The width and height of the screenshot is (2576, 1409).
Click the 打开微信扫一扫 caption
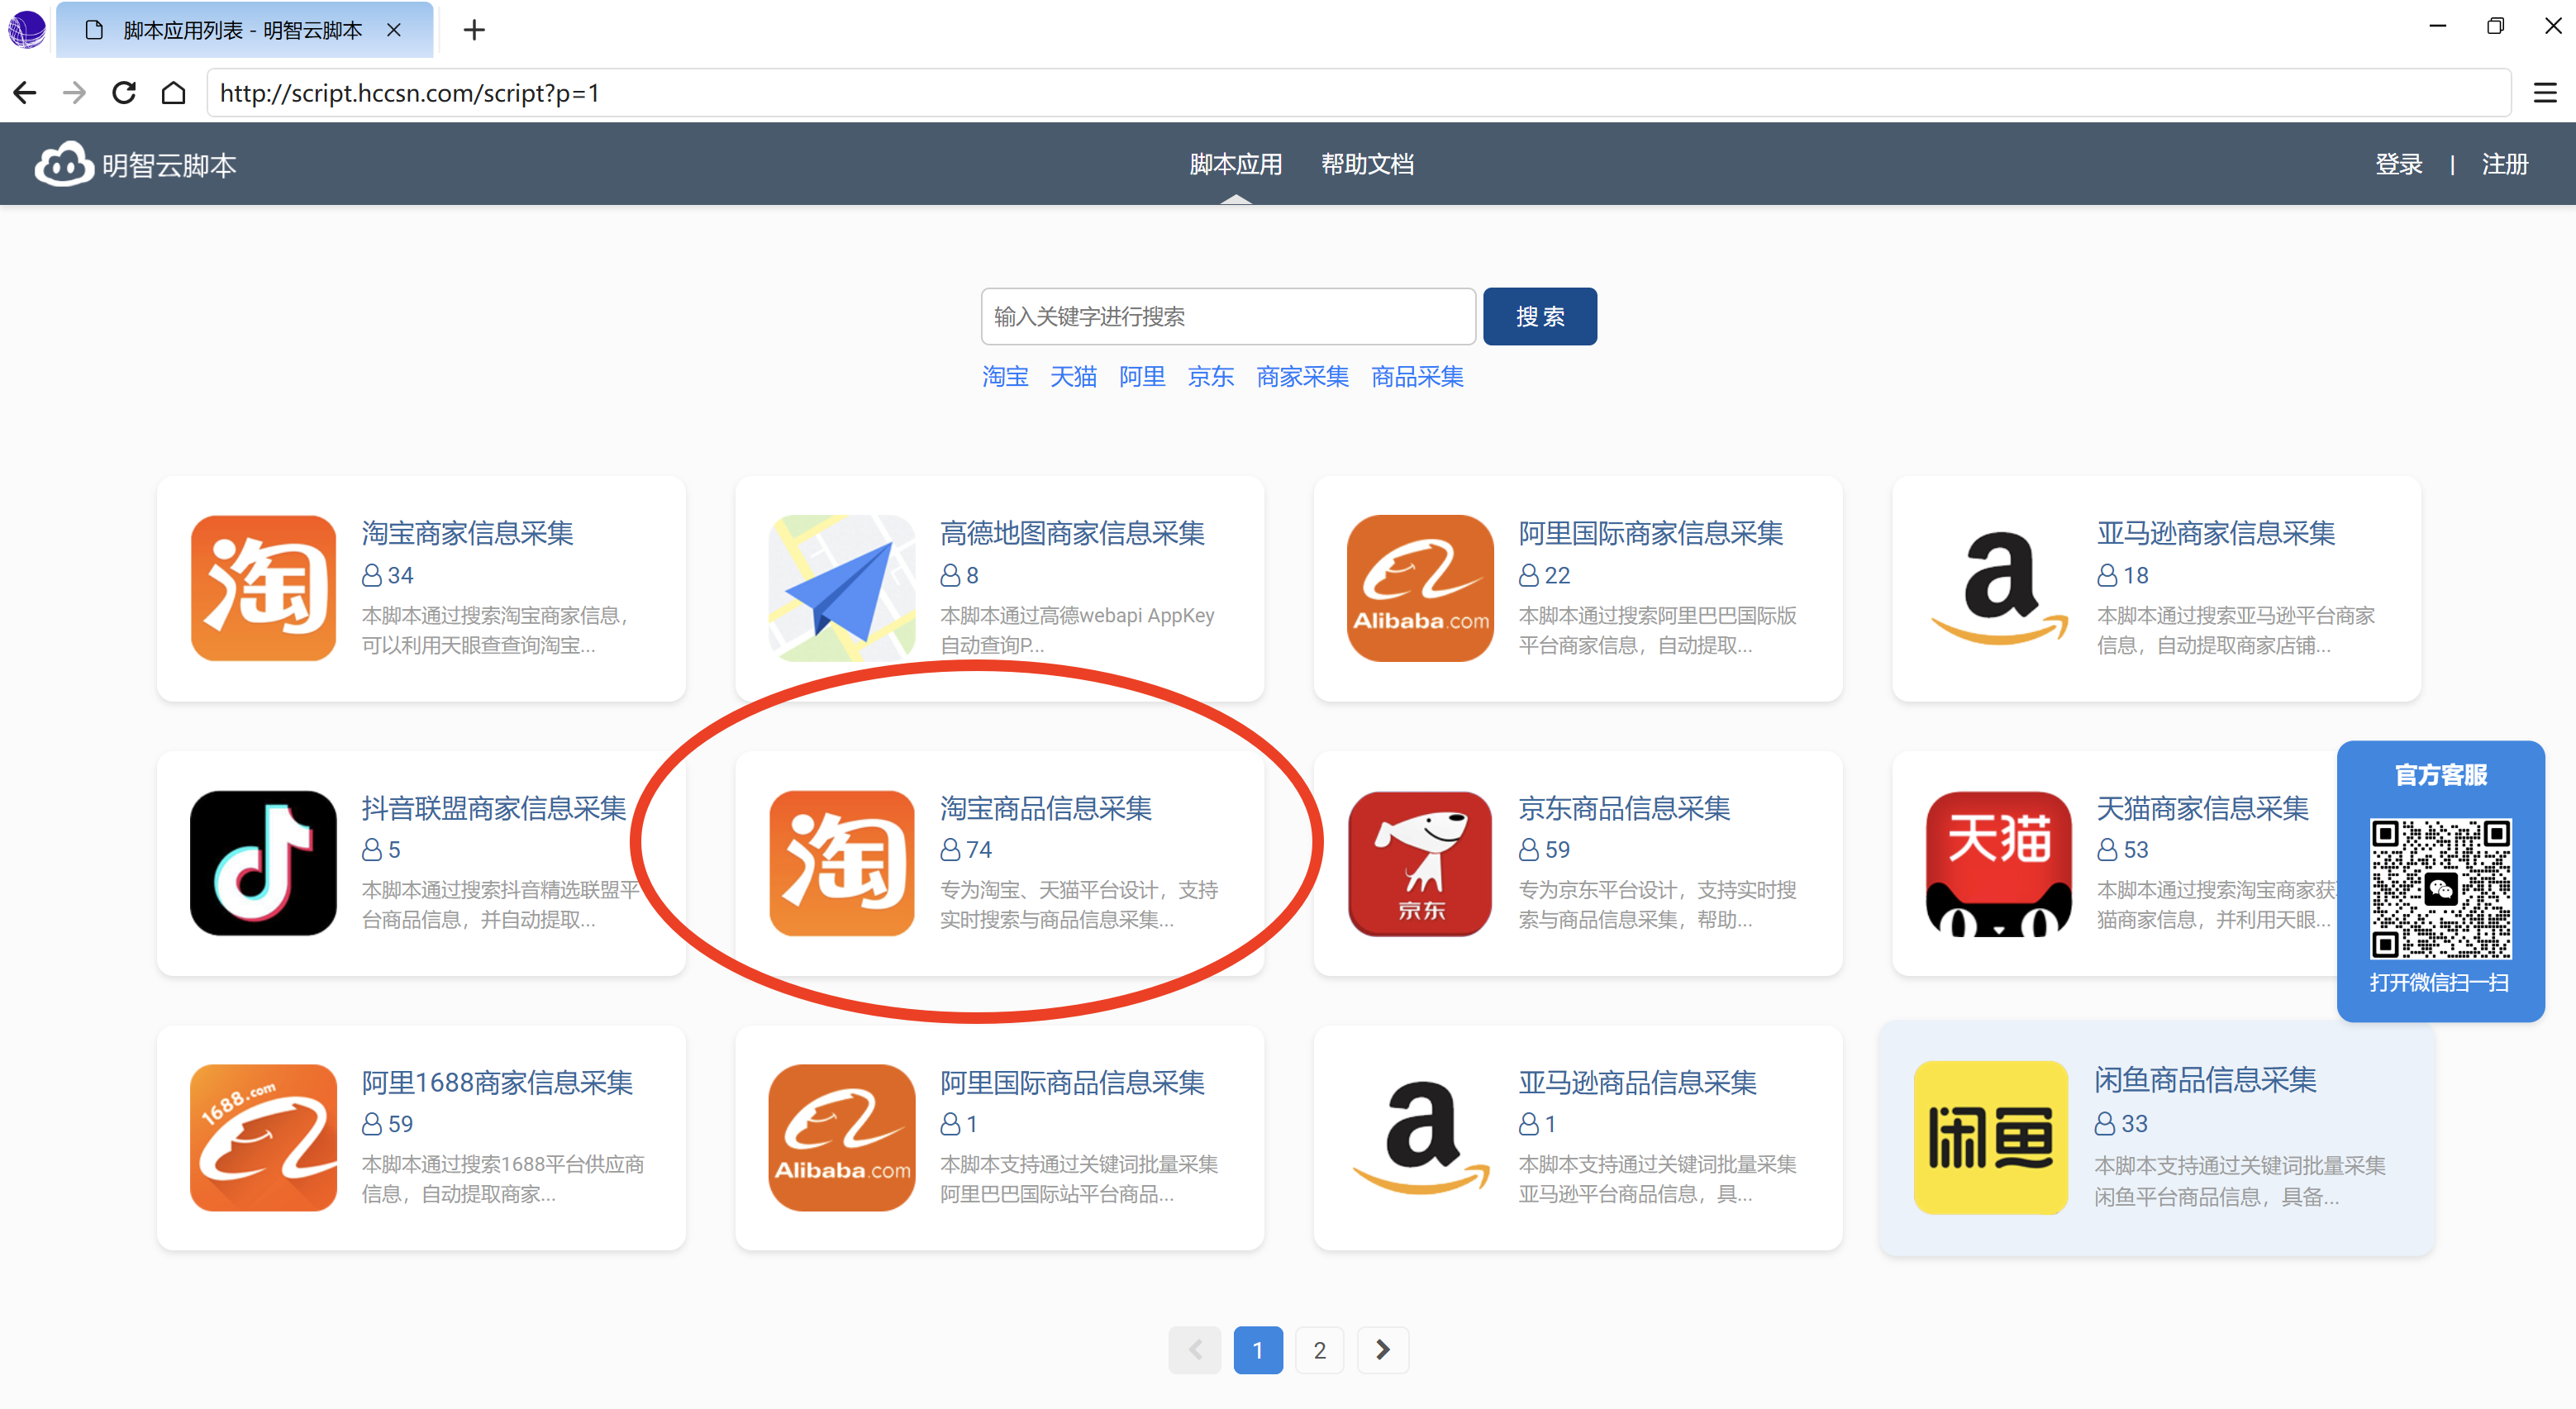(2439, 983)
